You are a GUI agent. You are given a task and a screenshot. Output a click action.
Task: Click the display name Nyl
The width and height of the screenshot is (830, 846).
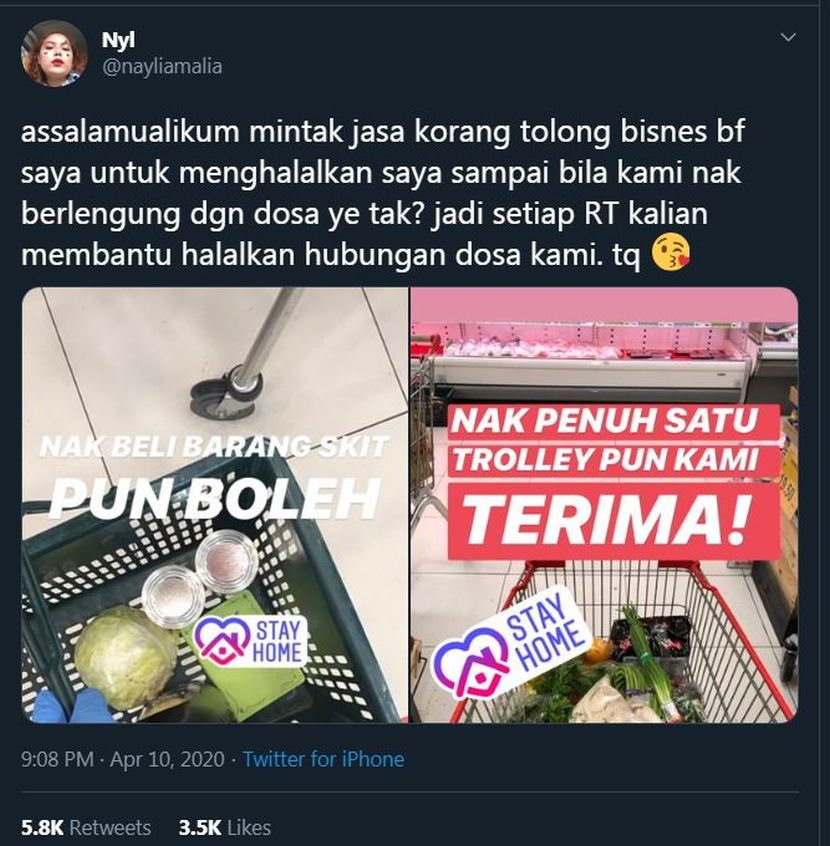tap(118, 40)
